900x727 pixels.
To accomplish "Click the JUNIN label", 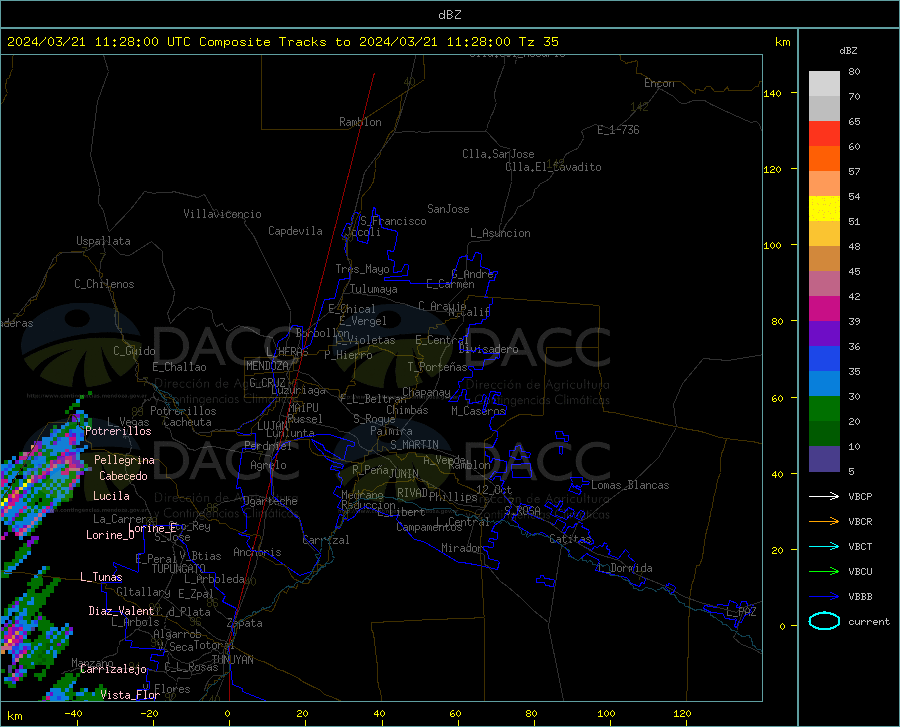I will (404, 474).
